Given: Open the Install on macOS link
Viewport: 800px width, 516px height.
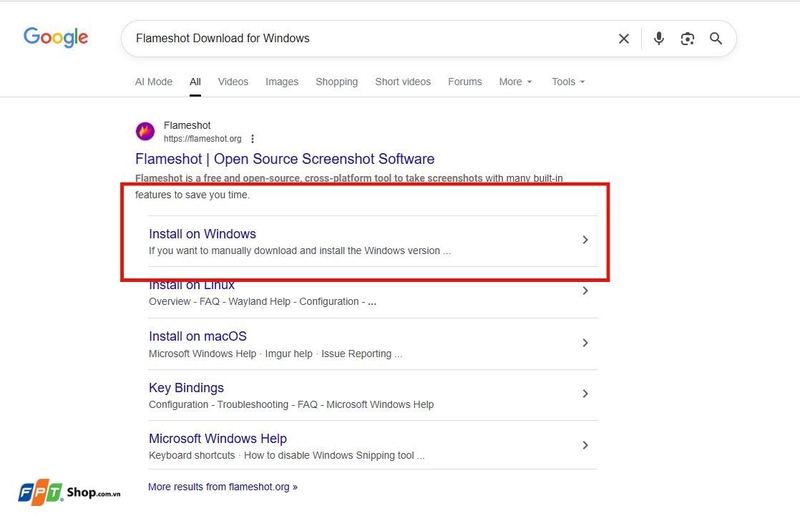Looking at the screenshot, I should click(197, 336).
